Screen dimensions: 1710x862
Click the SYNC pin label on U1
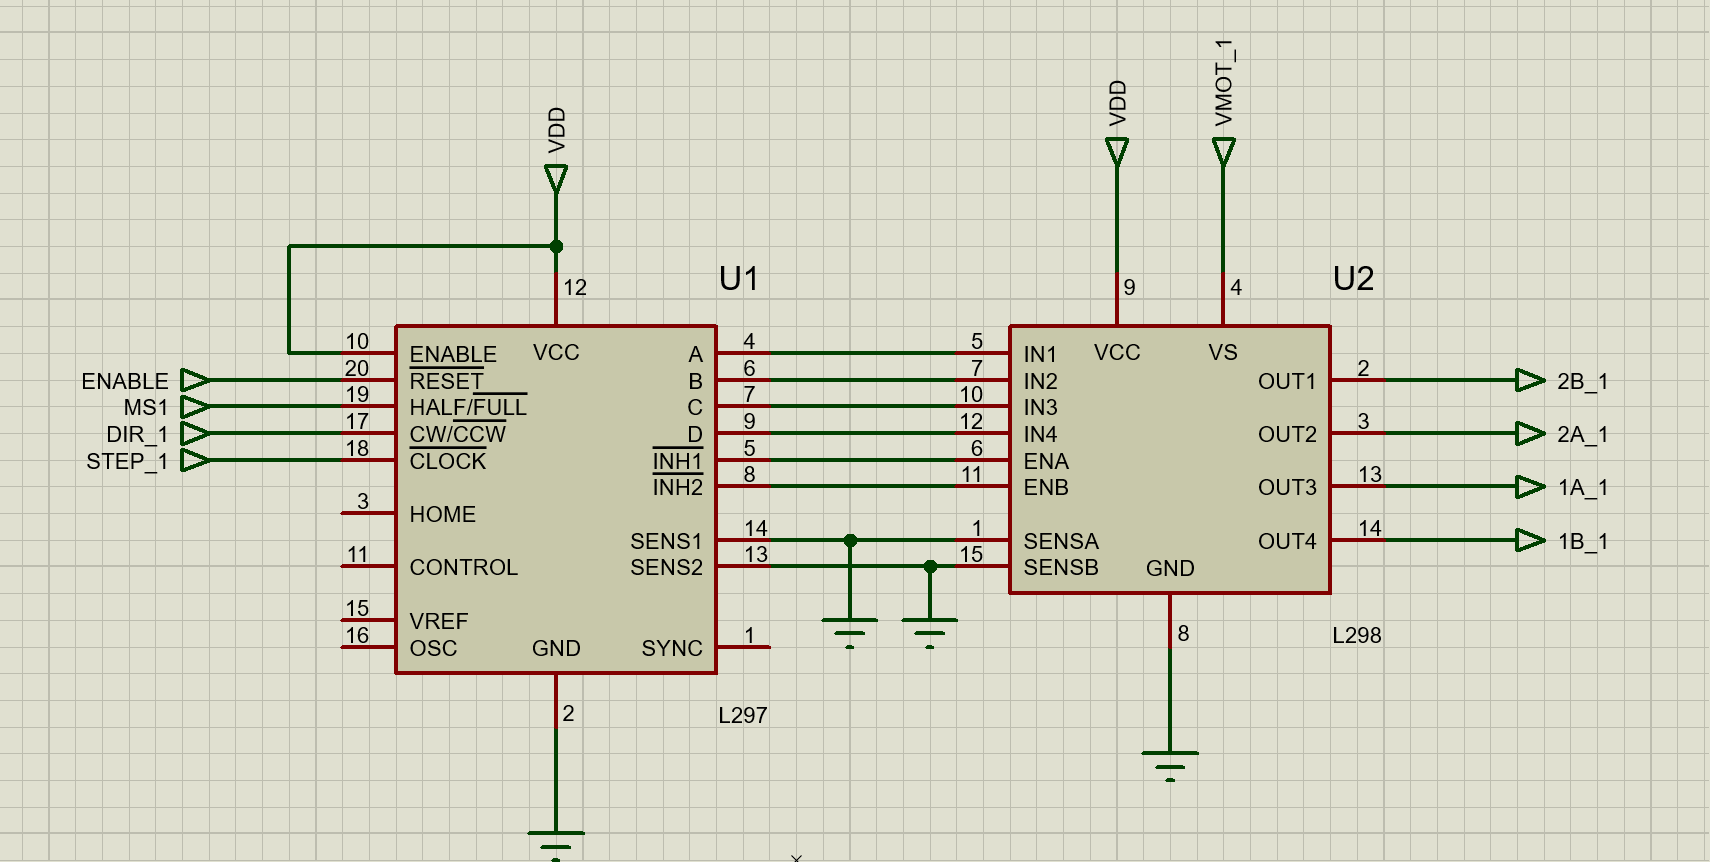[672, 648]
